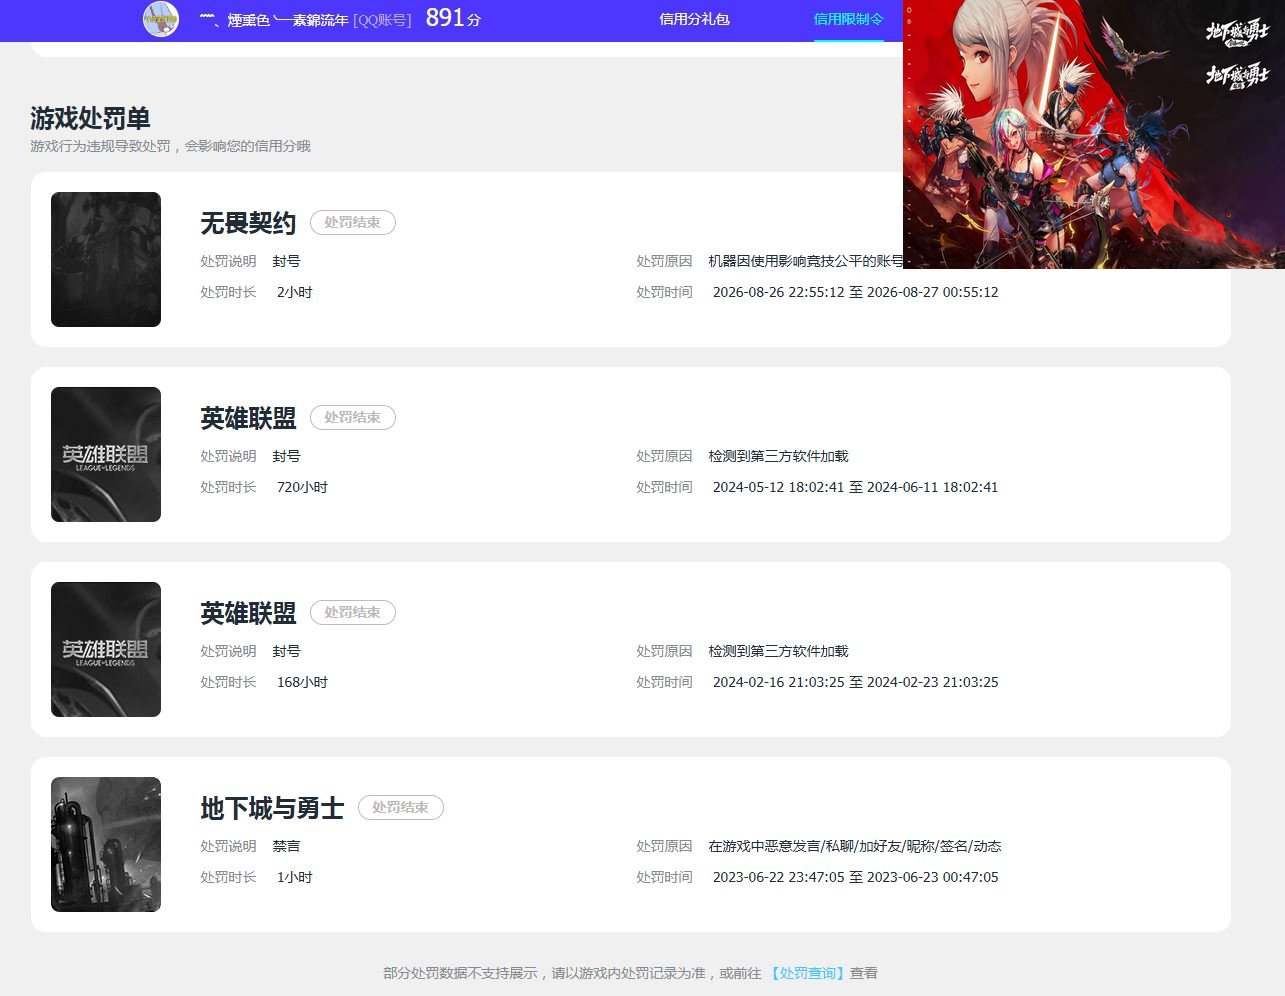Click the 处罚结束 badge beside 地下城与勇士
The width and height of the screenshot is (1285, 996).
(x=400, y=807)
